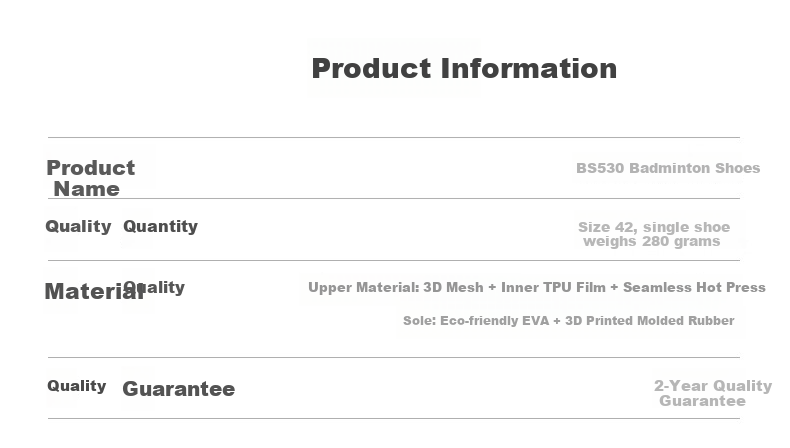790x448 pixels.
Task: Click the Product Information heading
Action: (x=464, y=69)
